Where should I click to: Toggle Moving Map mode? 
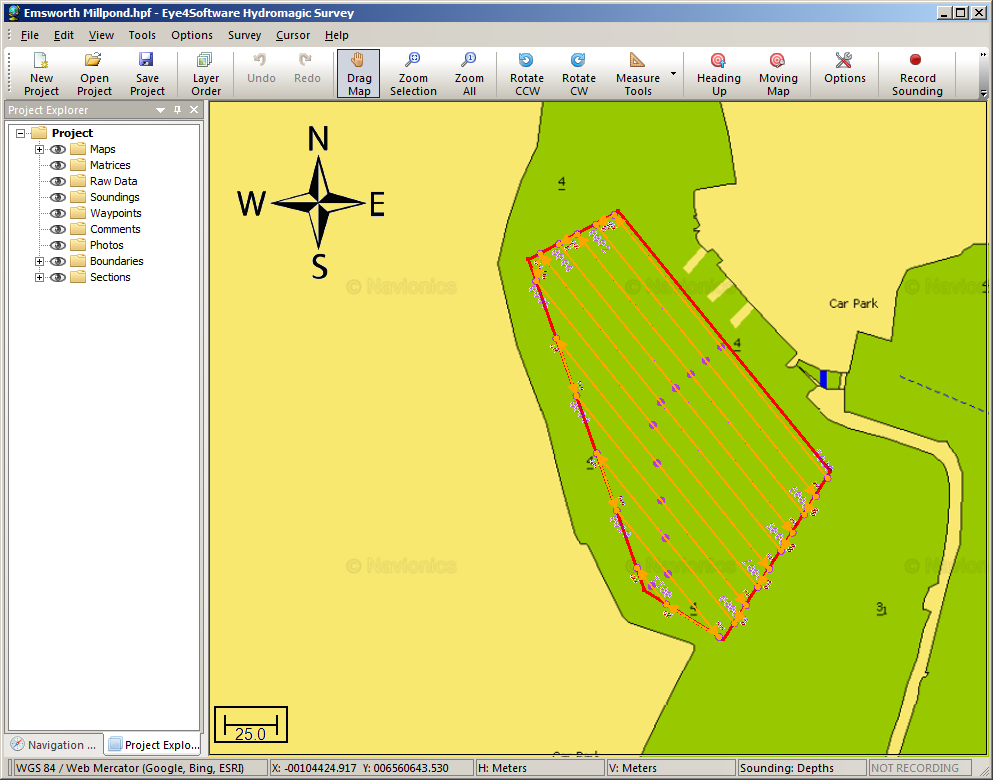pos(777,72)
